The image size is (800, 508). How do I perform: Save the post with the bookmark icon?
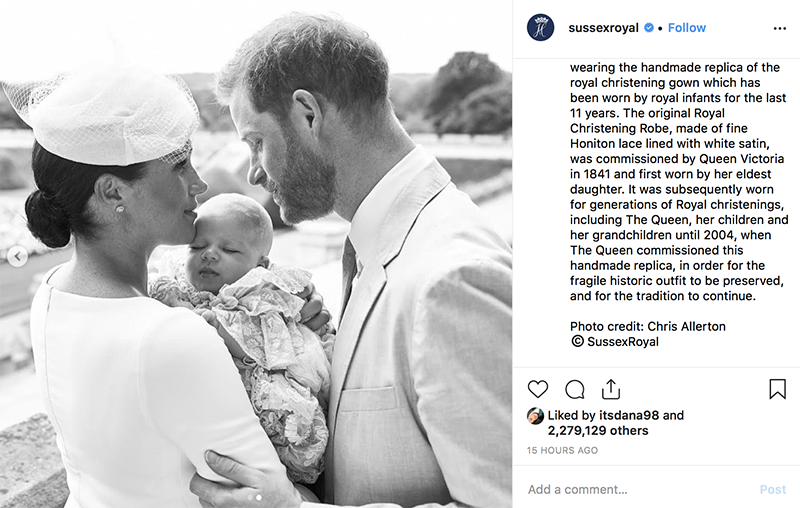click(x=777, y=389)
